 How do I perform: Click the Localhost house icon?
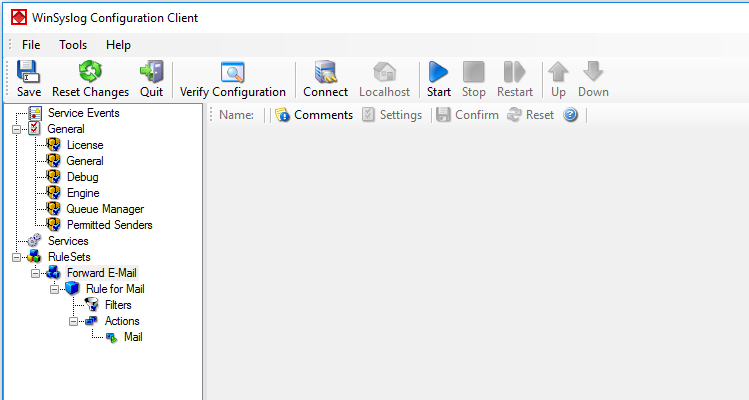(385, 72)
